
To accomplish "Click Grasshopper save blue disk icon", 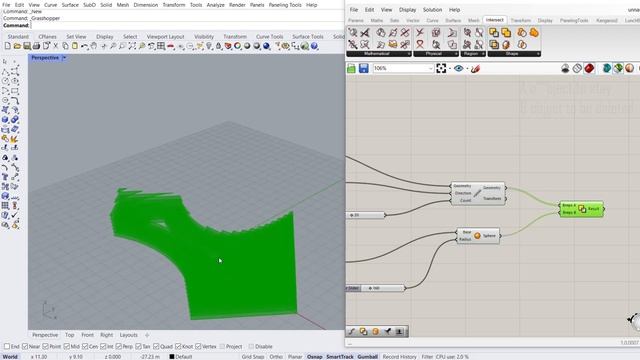I will [364, 68].
